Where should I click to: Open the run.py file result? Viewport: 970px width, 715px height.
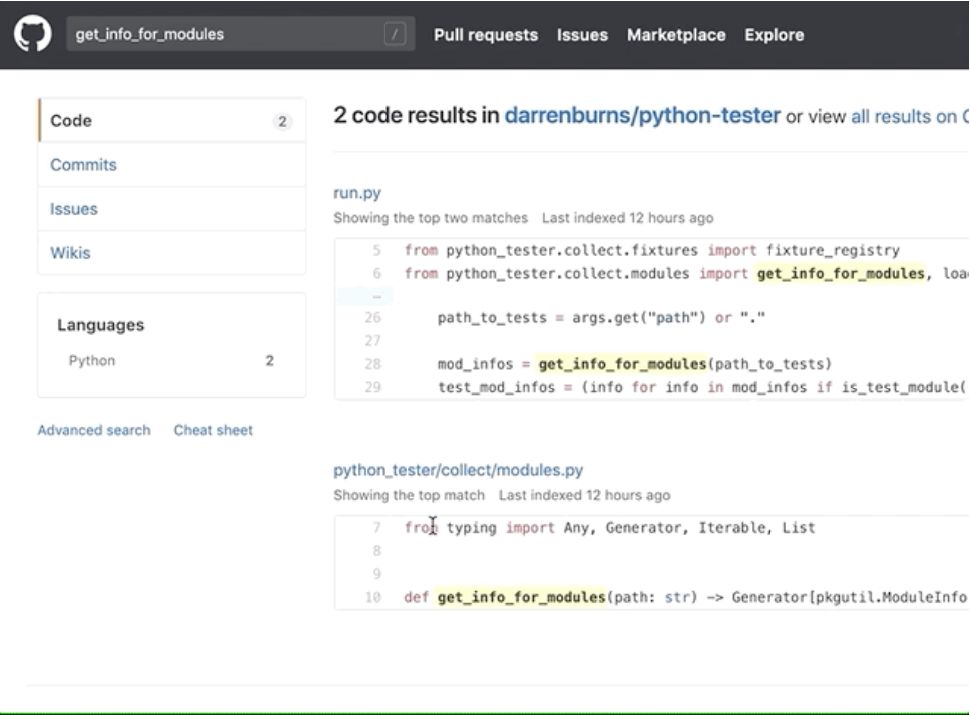coord(357,193)
